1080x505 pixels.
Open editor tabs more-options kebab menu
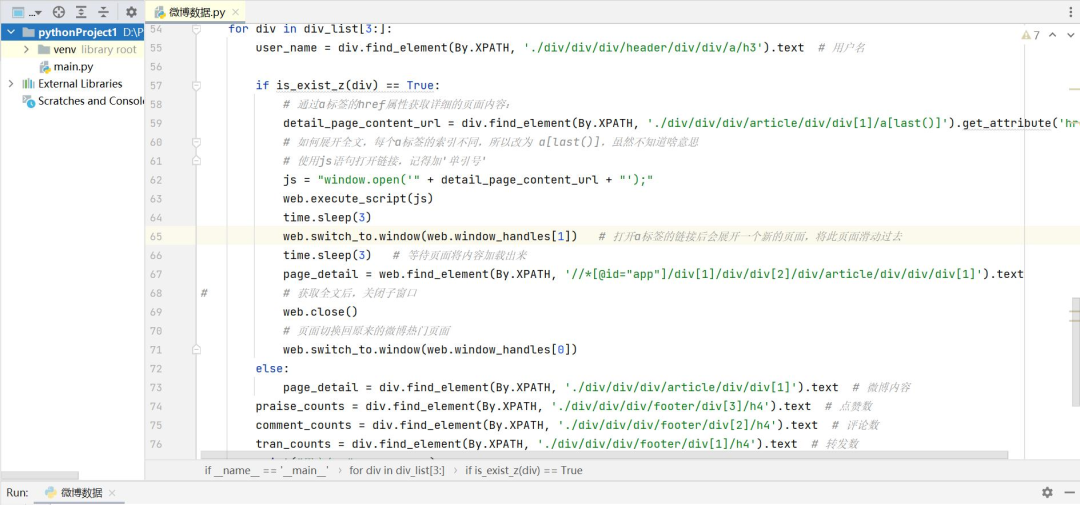[x=1069, y=12]
